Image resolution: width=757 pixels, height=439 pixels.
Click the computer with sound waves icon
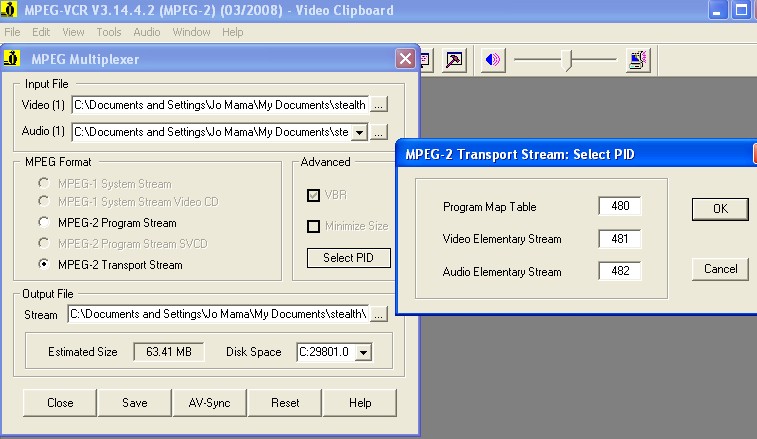[x=638, y=60]
